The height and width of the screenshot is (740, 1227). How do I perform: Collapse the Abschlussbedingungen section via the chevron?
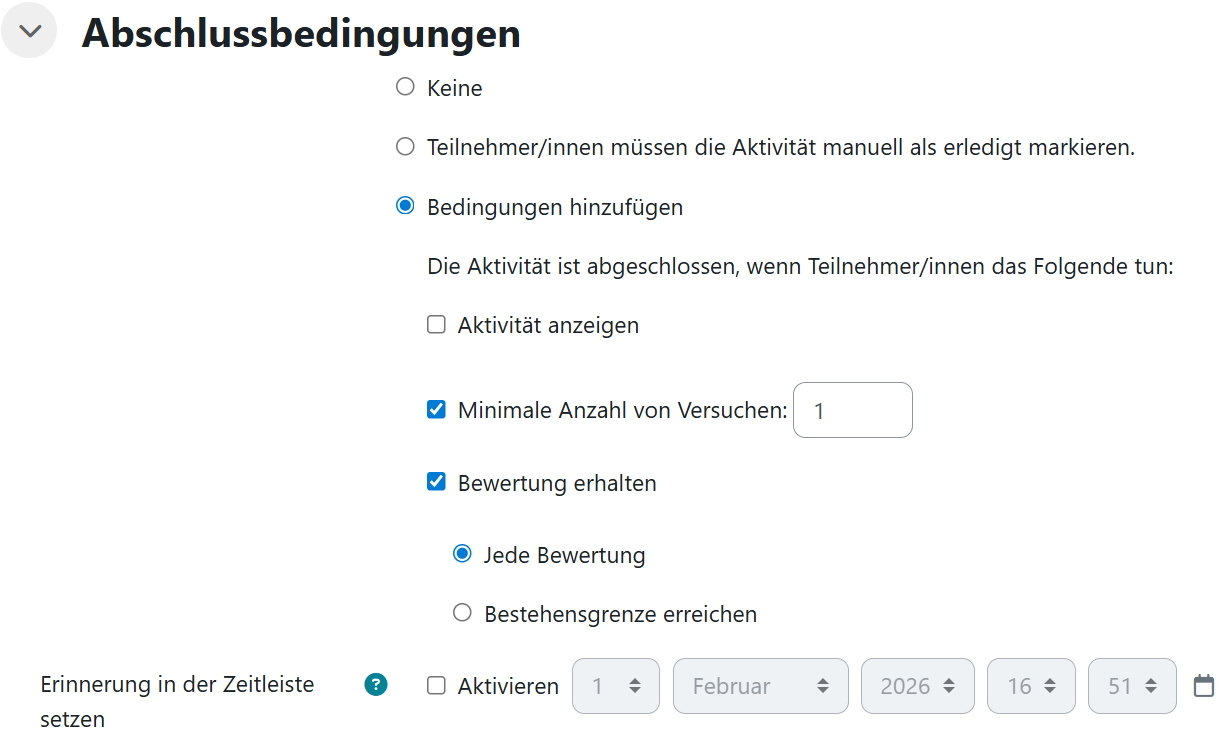click(x=29, y=30)
